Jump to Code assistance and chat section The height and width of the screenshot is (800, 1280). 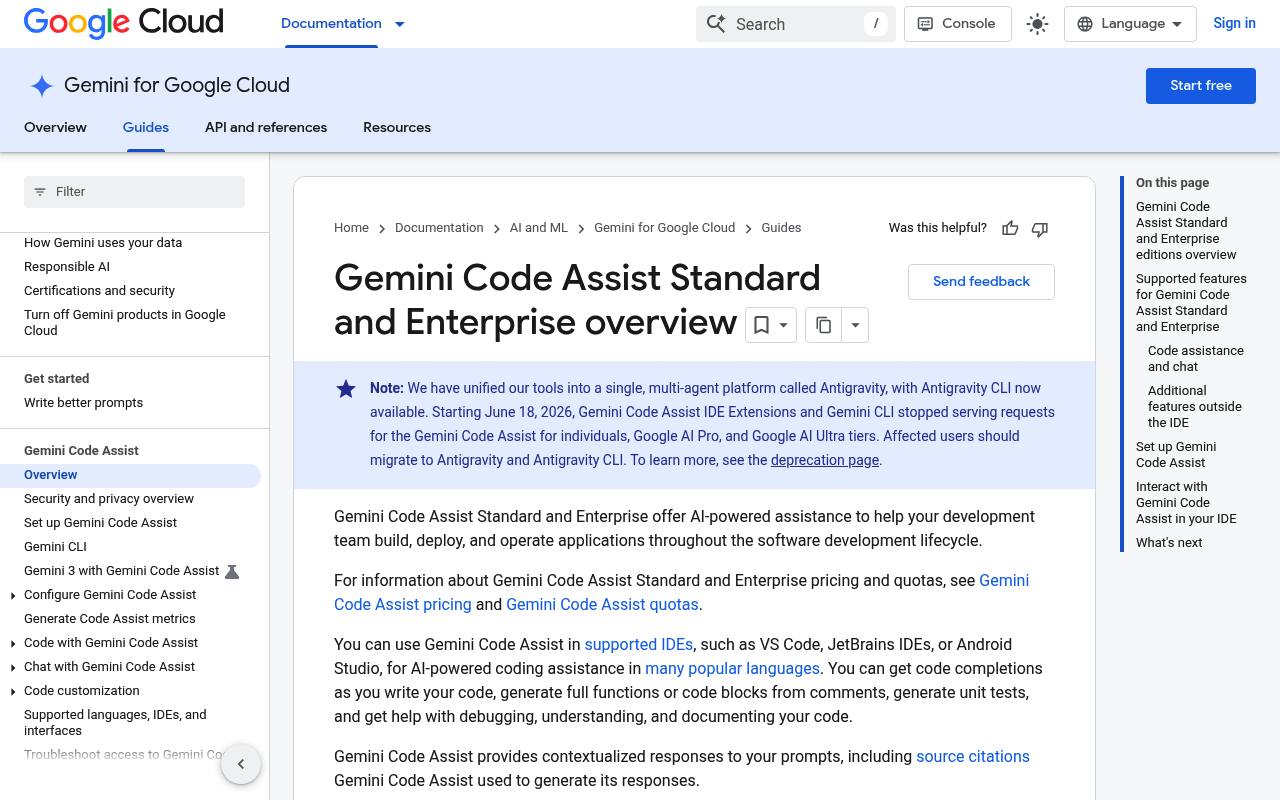click(1196, 359)
